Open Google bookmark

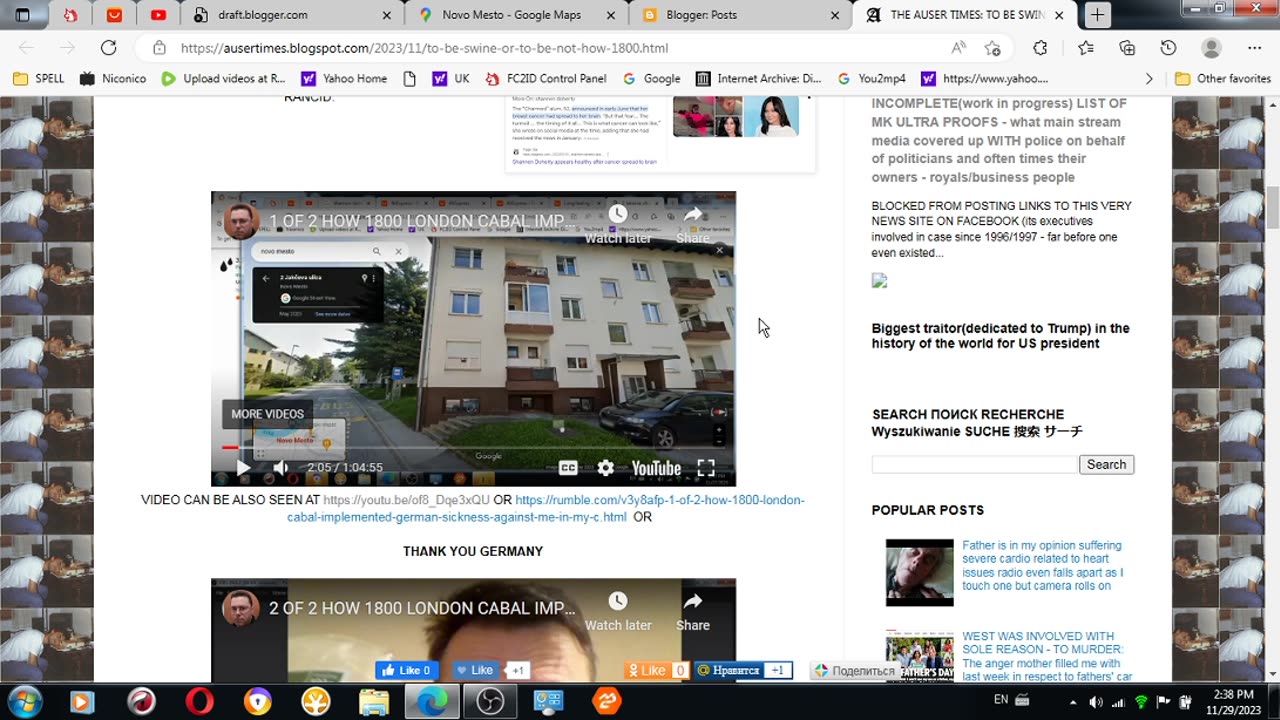(x=651, y=78)
